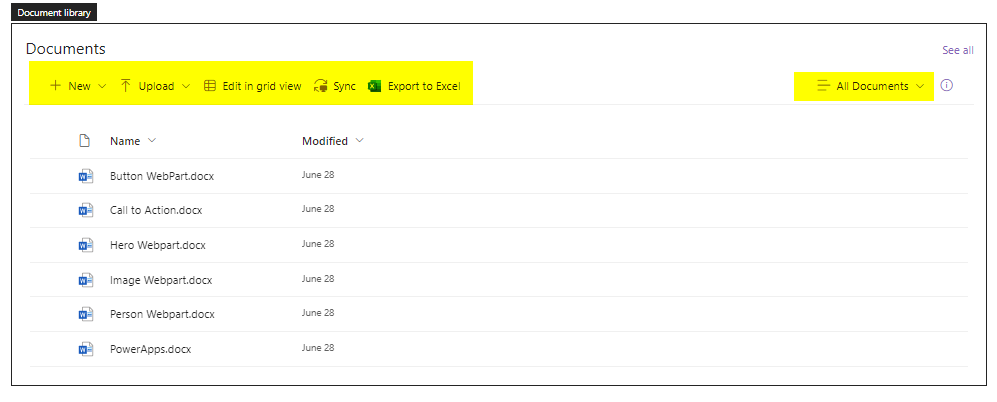
Task: Open the All Documents view switcher
Action: 871,86
